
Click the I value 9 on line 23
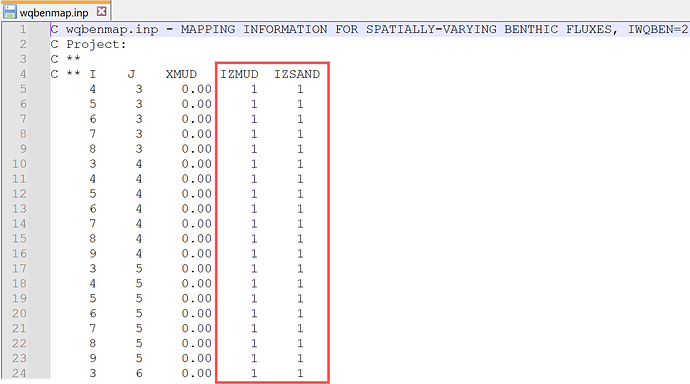click(92, 358)
